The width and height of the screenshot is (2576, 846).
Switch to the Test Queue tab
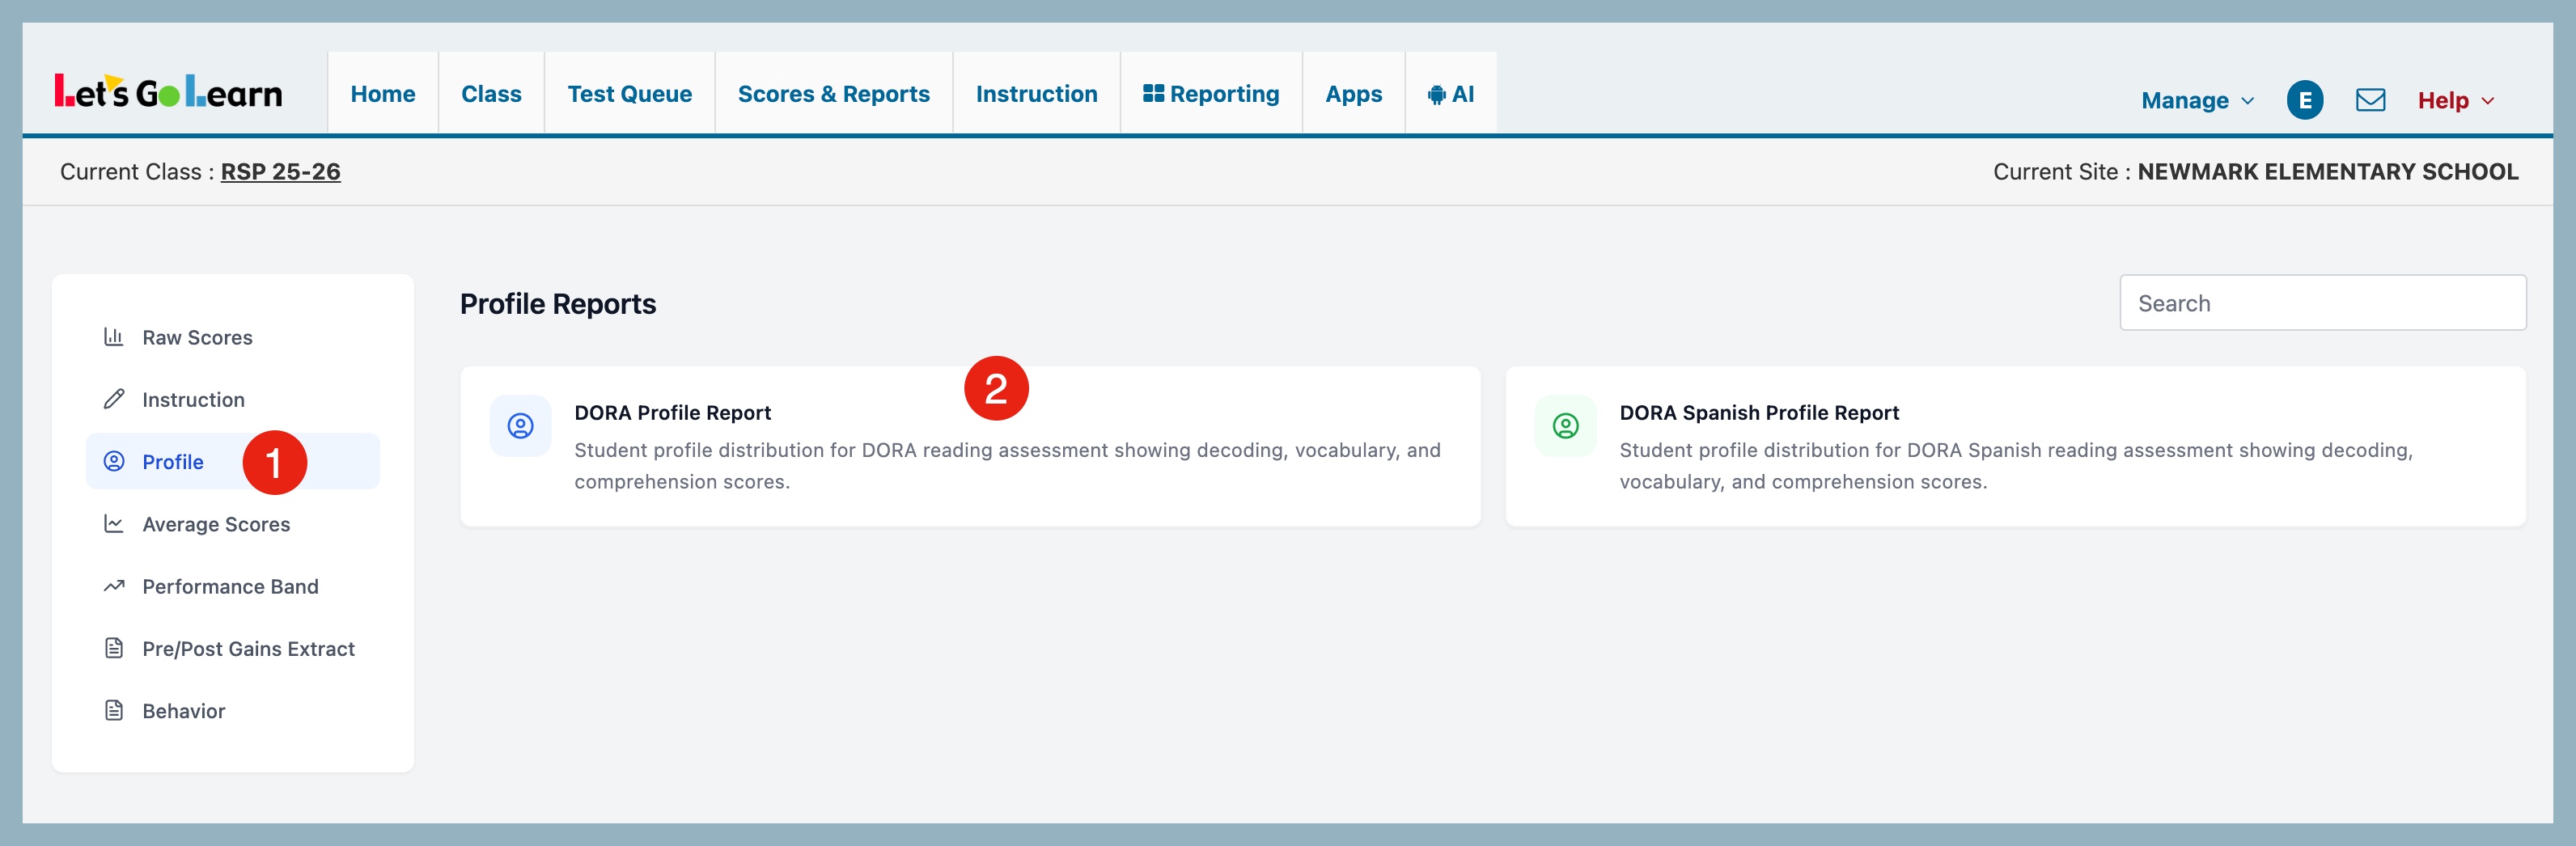629,94
